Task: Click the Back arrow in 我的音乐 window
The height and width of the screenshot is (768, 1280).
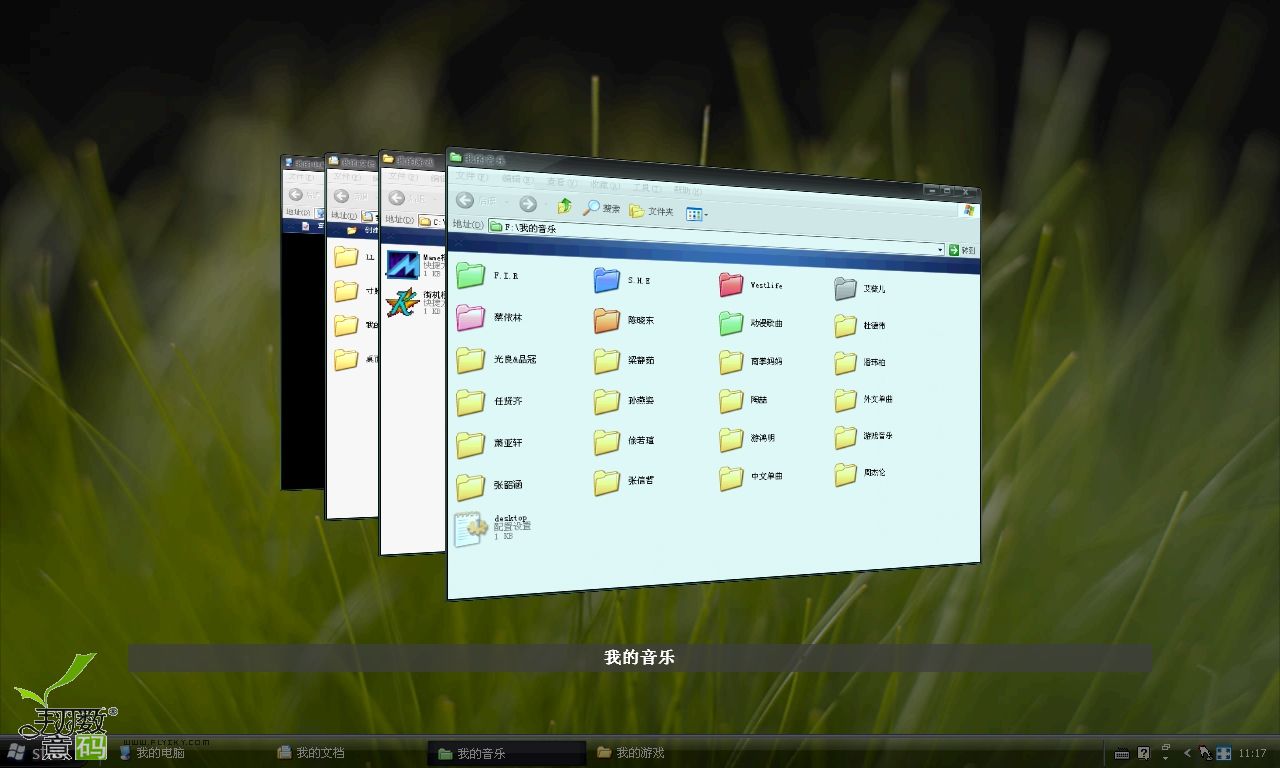Action: [465, 200]
